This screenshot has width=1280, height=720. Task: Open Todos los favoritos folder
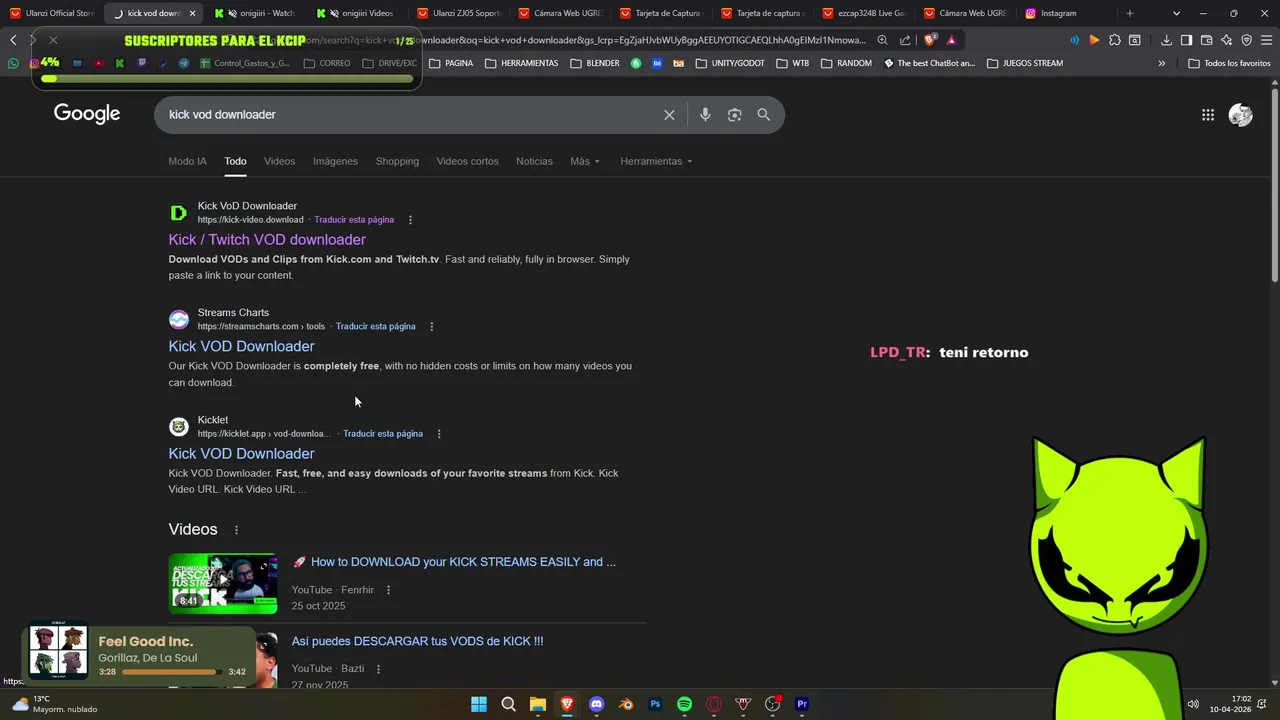pyautogui.click(x=1229, y=63)
